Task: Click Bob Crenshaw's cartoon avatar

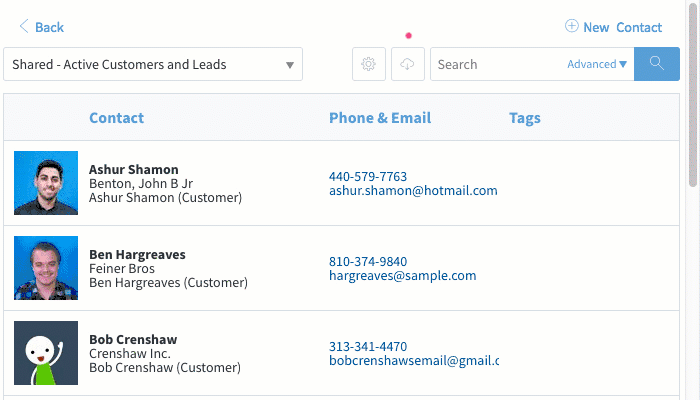Action: [x=46, y=353]
